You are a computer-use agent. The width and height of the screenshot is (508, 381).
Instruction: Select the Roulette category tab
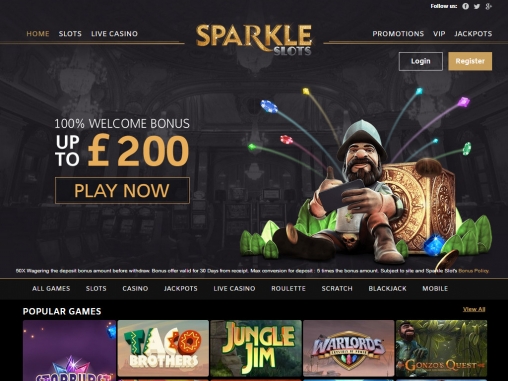coord(288,289)
